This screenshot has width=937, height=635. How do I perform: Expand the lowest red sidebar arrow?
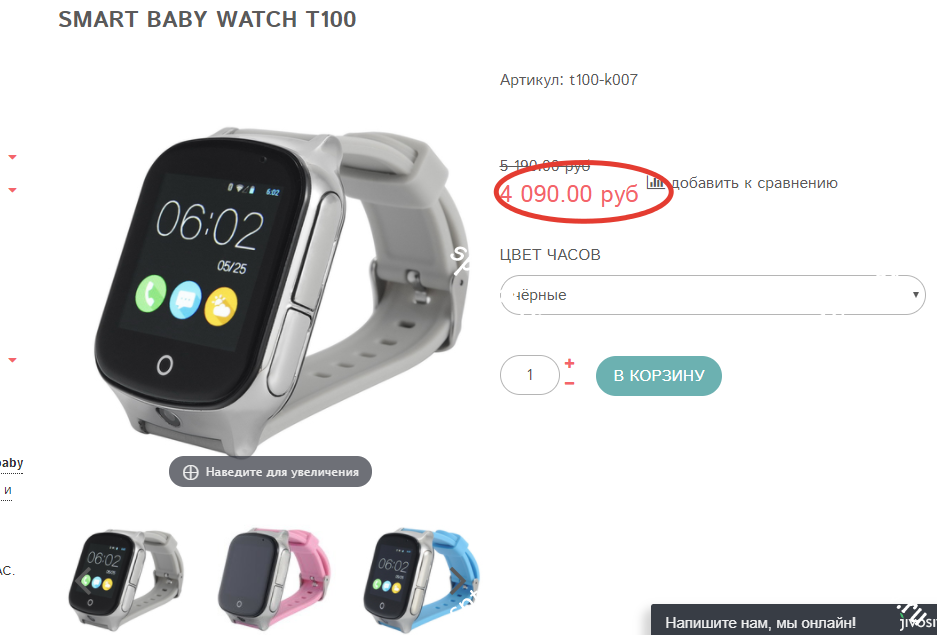(x=12, y=360)
